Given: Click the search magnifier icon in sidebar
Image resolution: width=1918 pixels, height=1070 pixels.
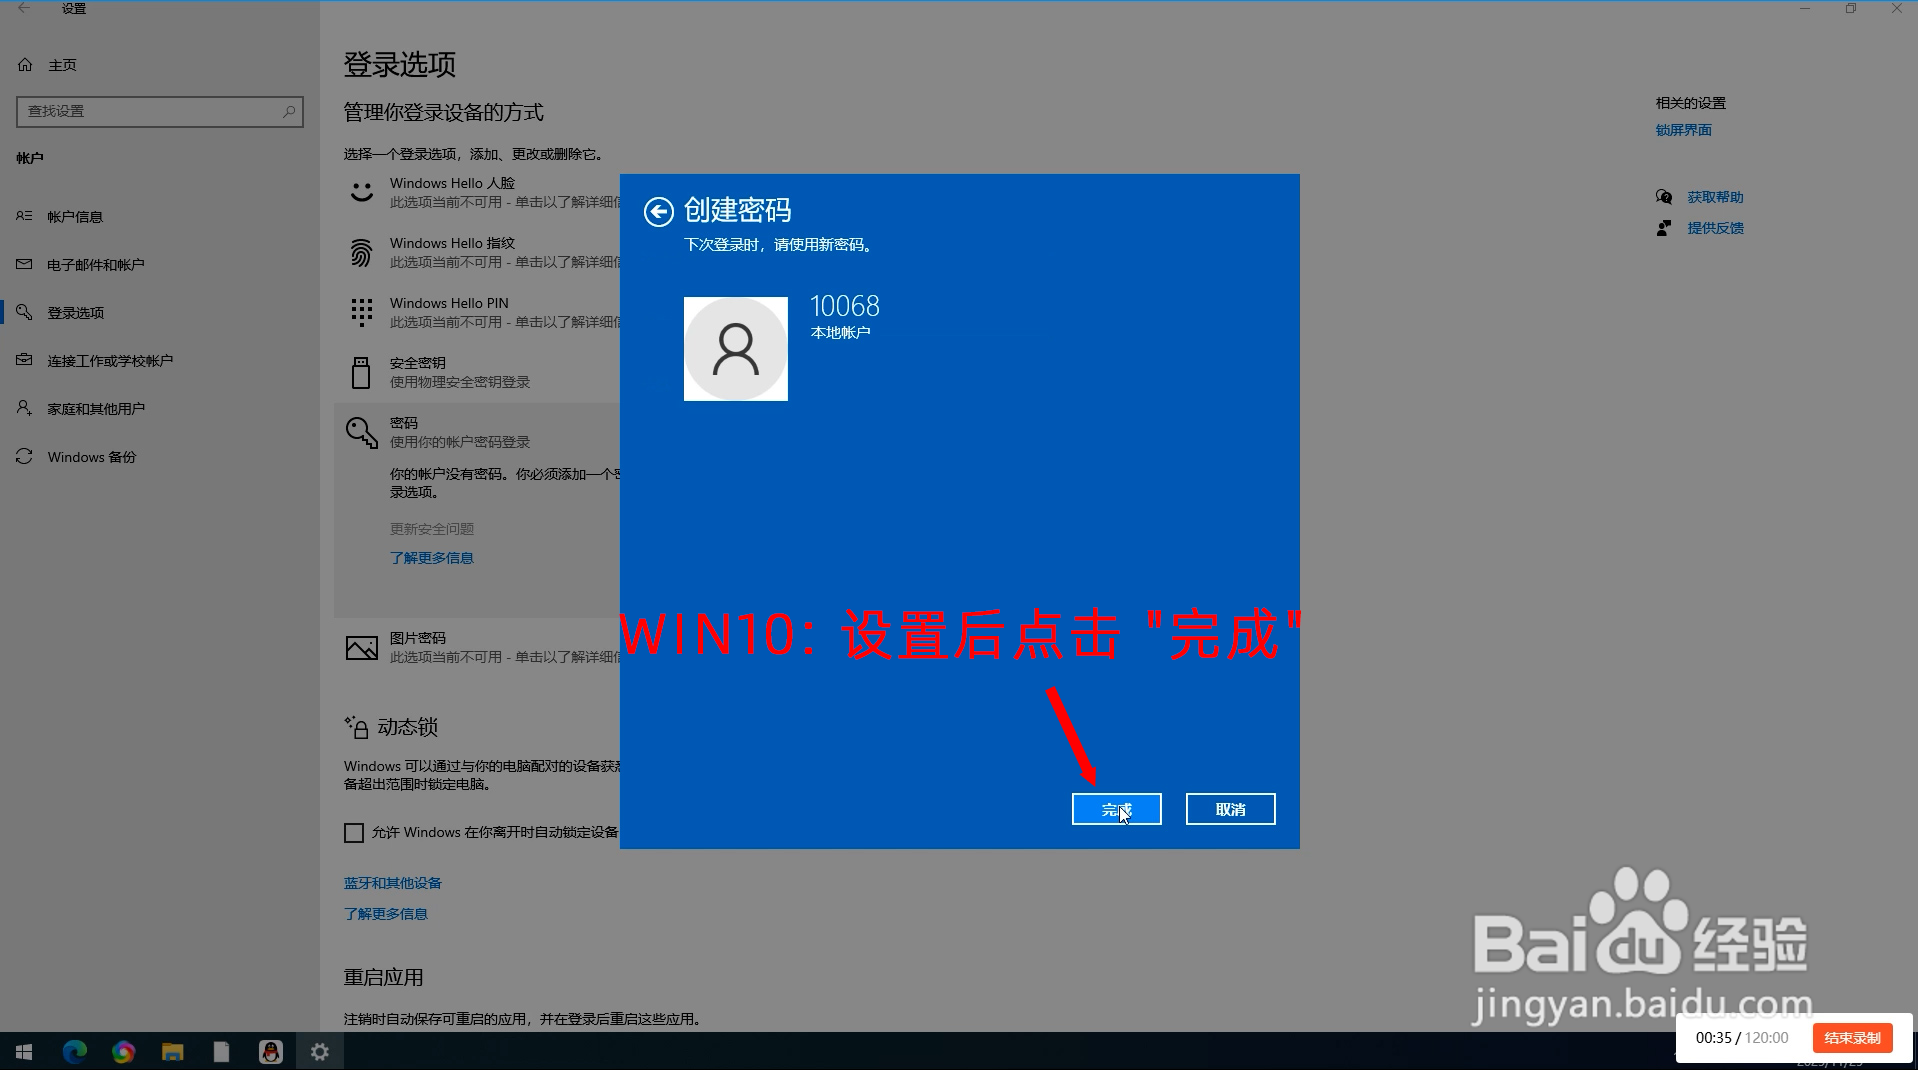Looking at the screenshot, I should [x=289, y=111].
